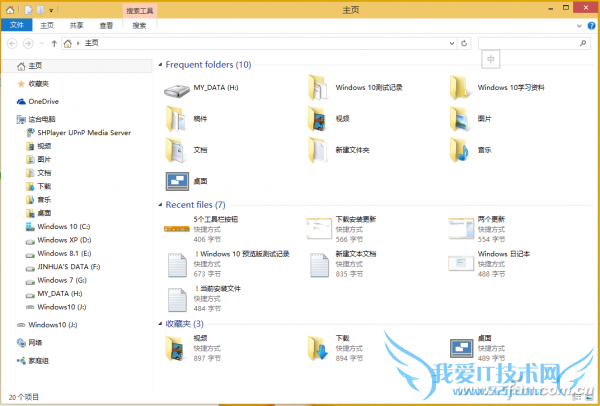Open the recent locations dropdown beside Forward
Screen dimensions: 600x406
[x=42, y=44]
